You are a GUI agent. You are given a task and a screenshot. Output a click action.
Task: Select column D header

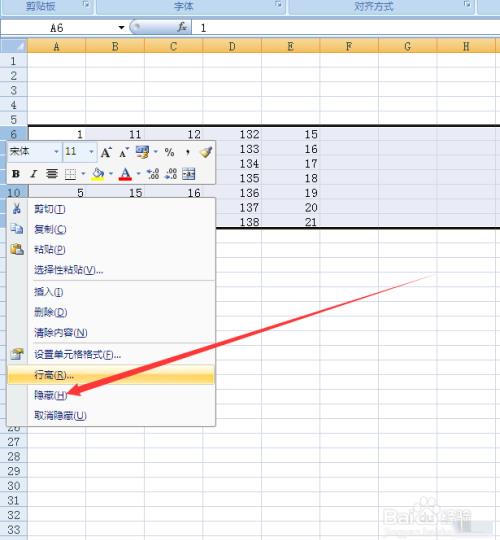tap(232, 46)
